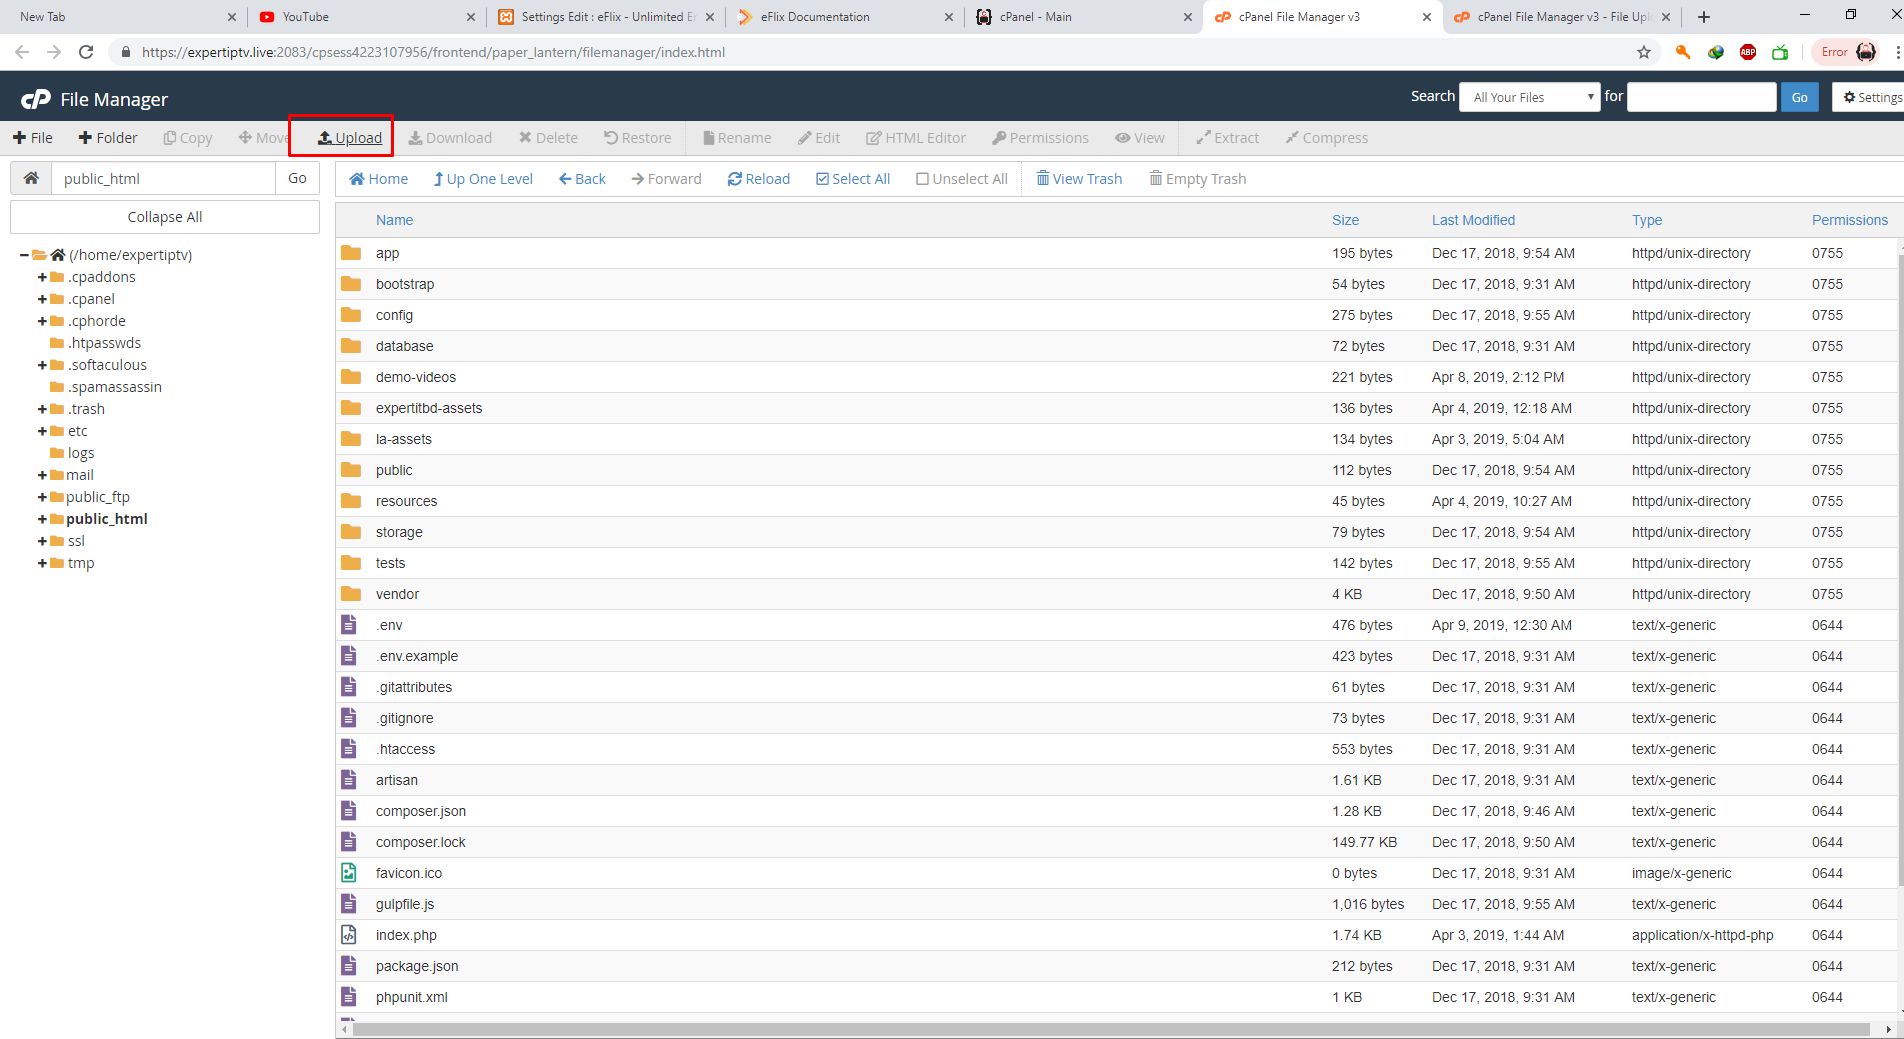This screenshot has height=1039, width=1904.
Task: Open File Manager Settings gear button
Action: pyautogui.click(x=1868, y=97)
